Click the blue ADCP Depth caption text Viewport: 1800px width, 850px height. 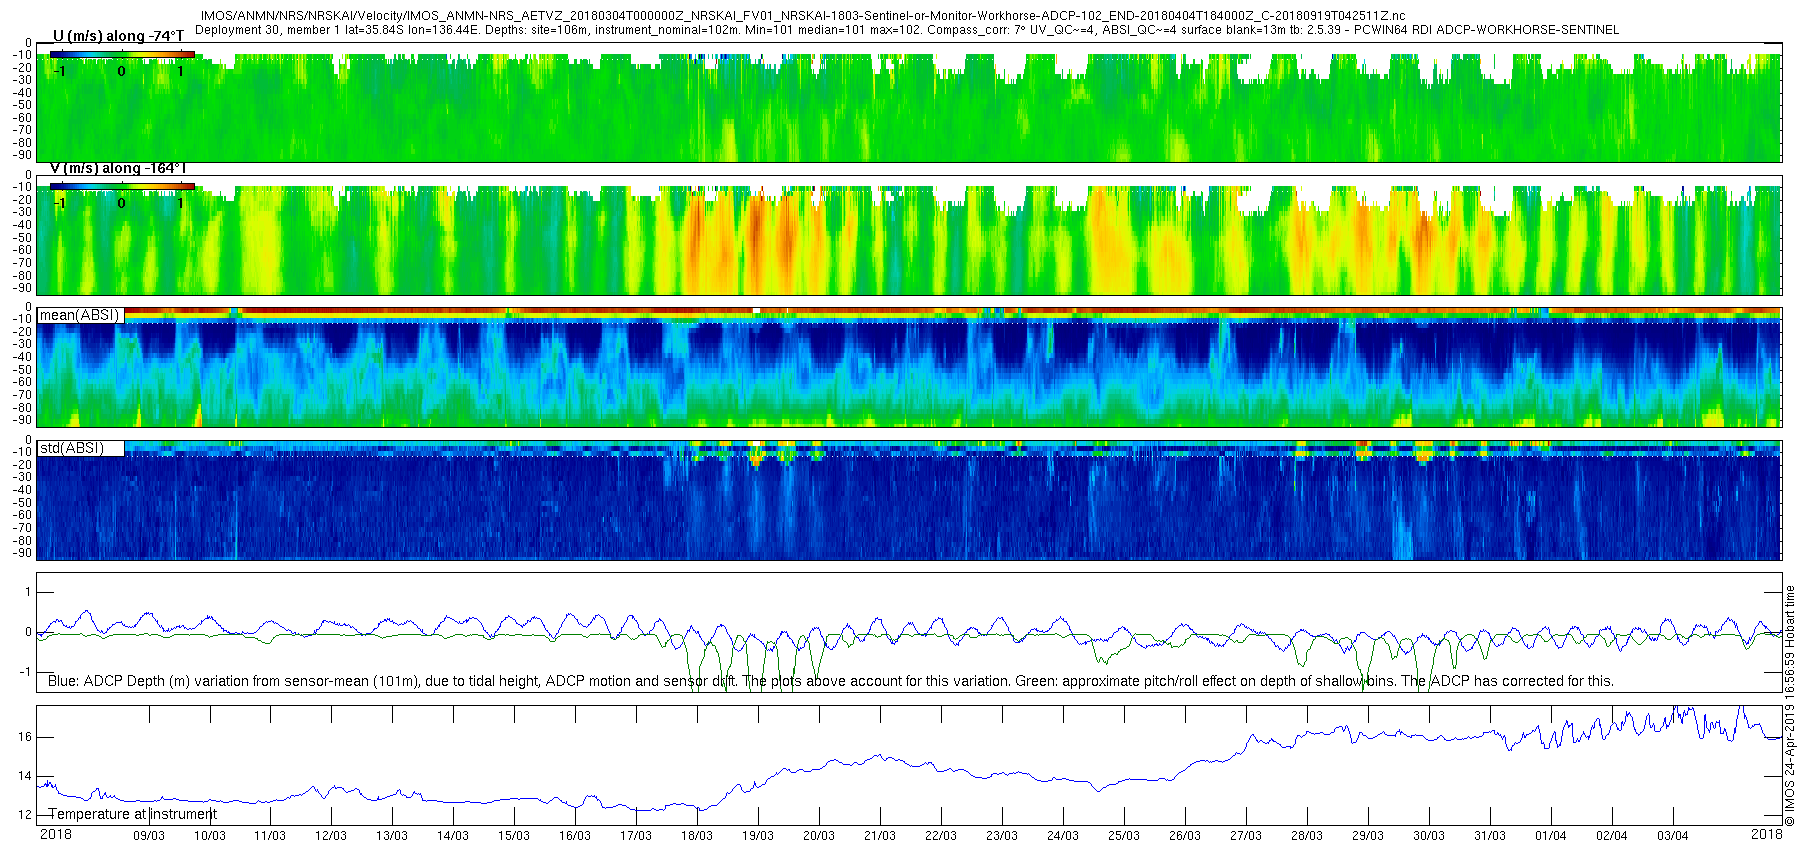(x=830, y=681)
